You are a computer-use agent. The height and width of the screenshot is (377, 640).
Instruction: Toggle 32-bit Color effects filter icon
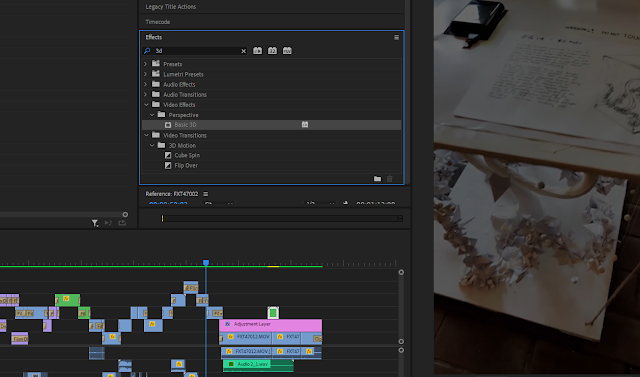272,51
